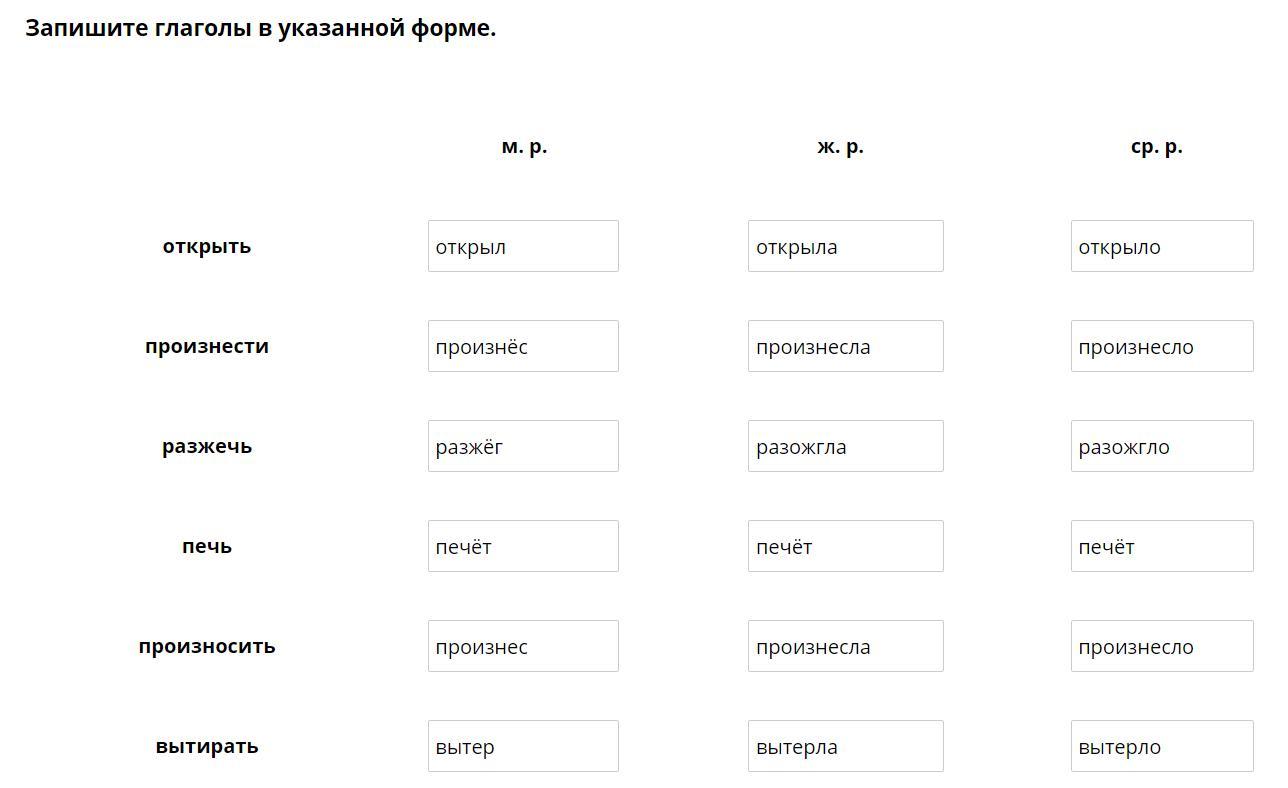
Task: Click the field containing вытерла
Action: (845, 746)
